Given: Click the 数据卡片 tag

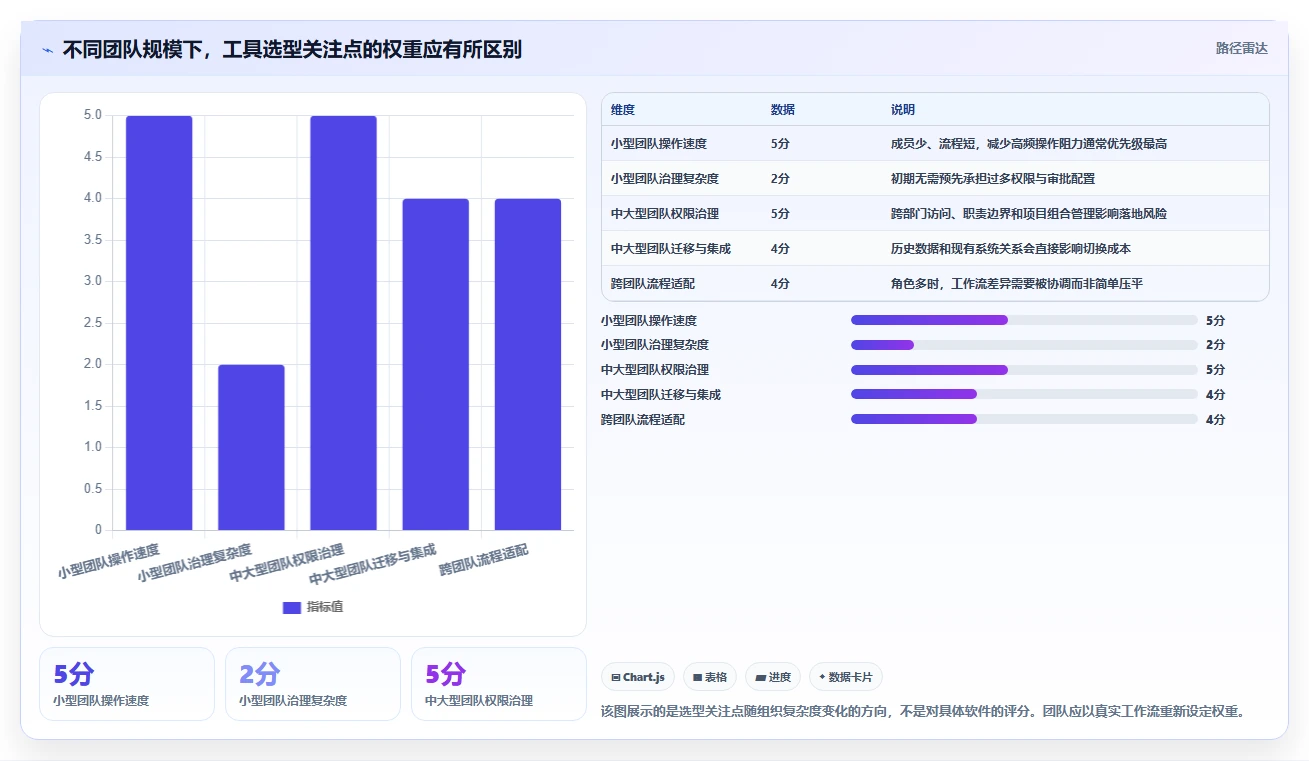Looking at the screenshot, I should point(845,677).
